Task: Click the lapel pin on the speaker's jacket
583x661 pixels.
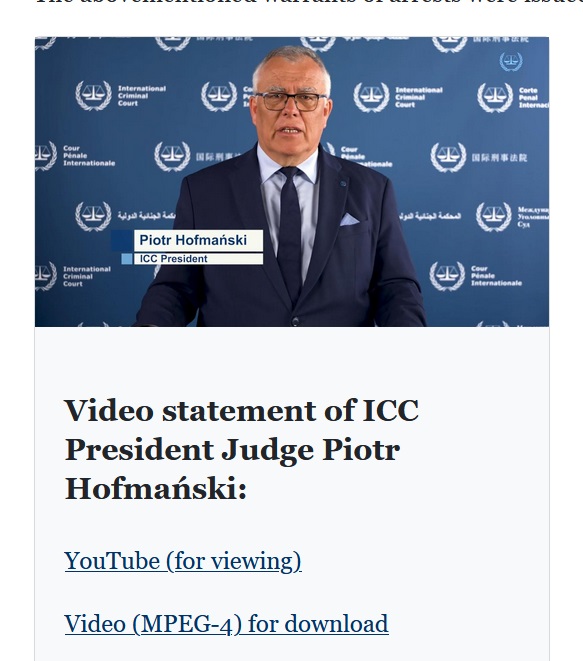Action: point(343,184)
